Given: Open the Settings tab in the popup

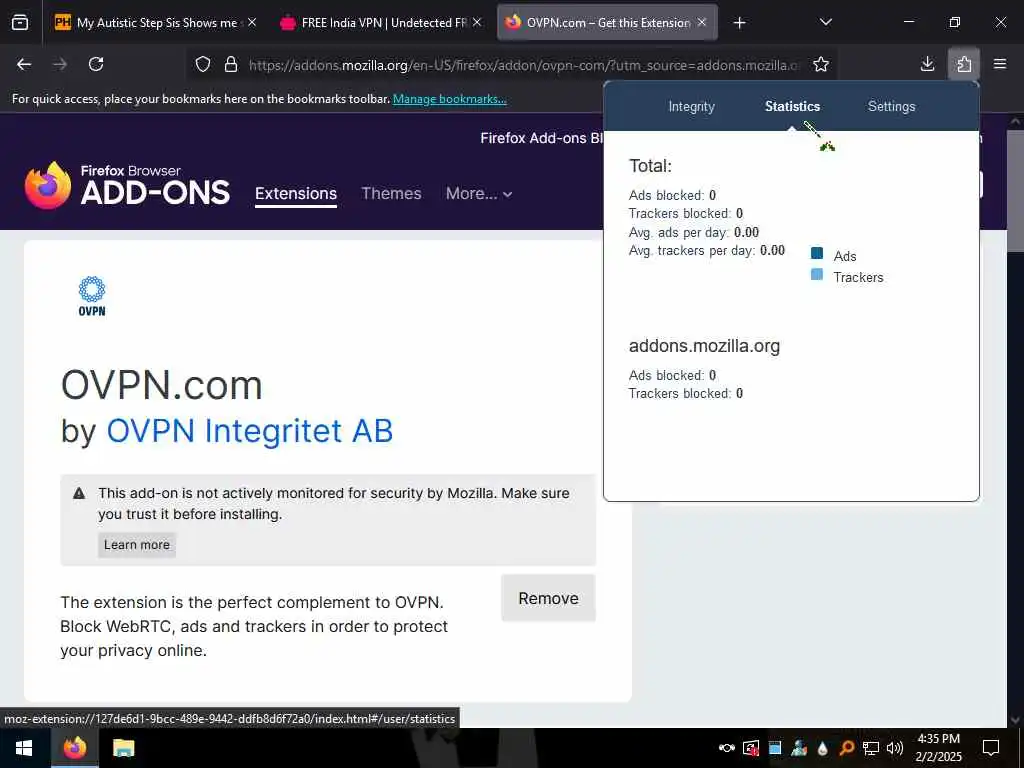Looking at the screenshot, I should 891,106.
